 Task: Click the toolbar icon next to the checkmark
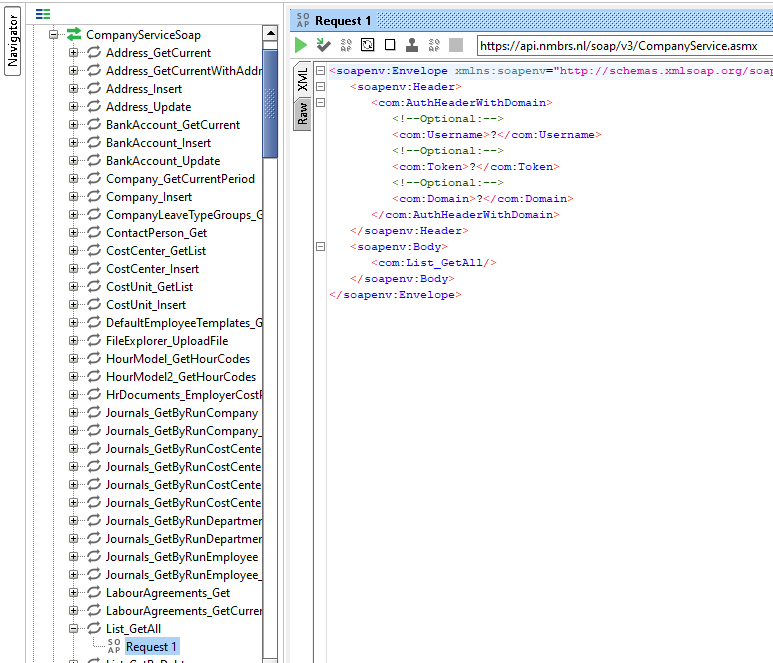(x=346, y=45)
